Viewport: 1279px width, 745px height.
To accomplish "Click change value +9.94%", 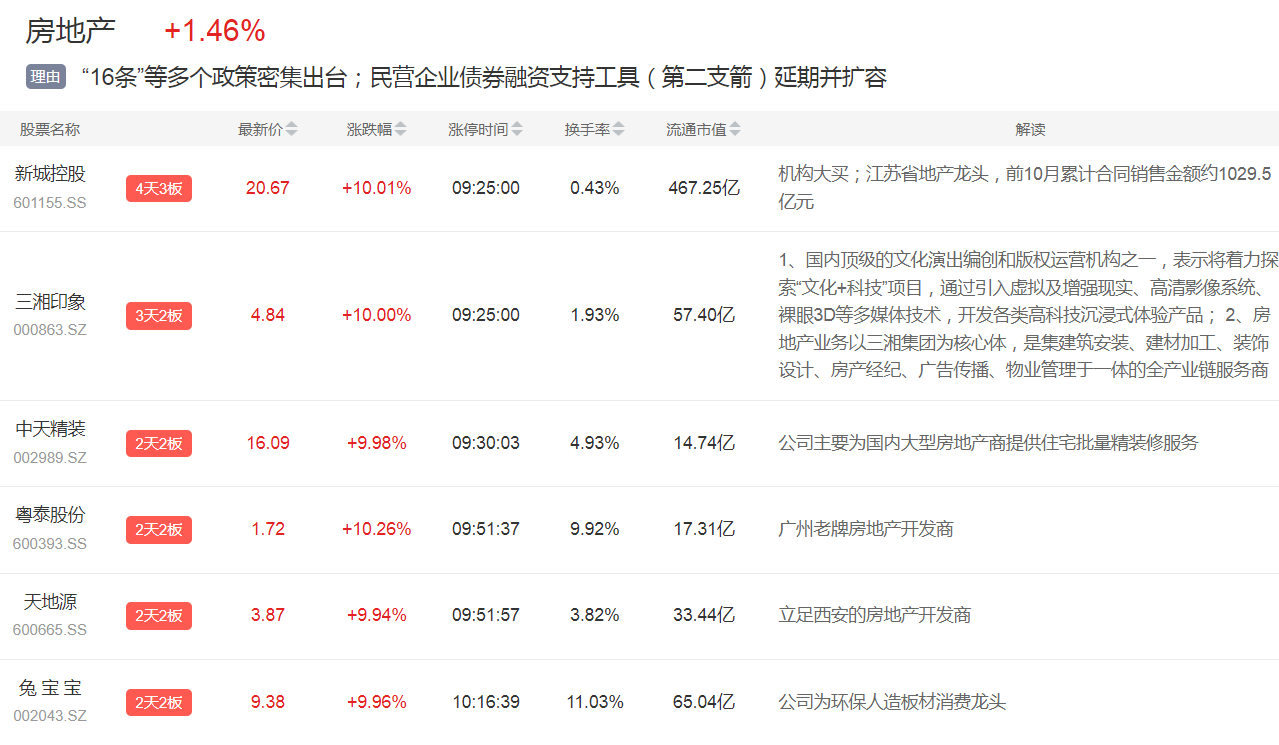I will tap(377, 615).
